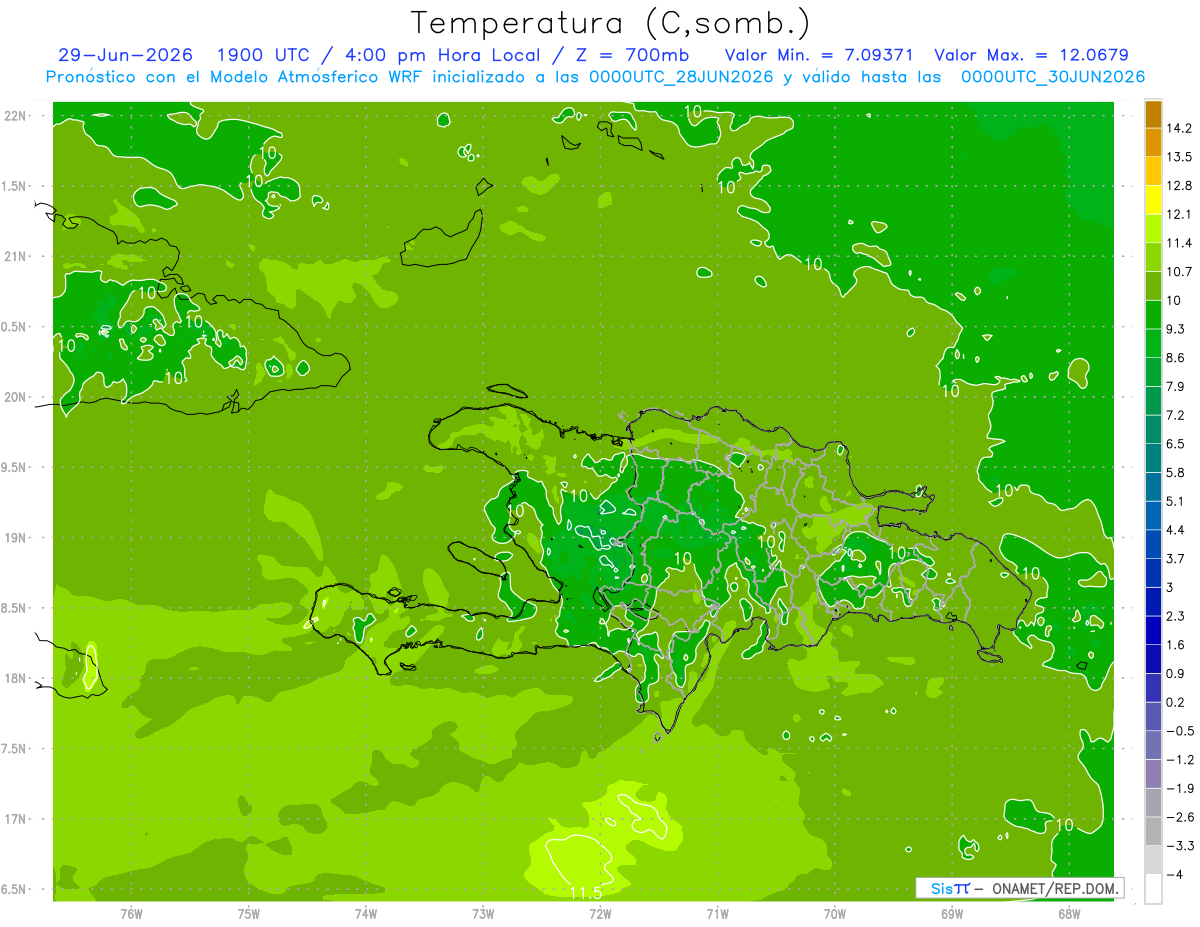Click the '10.7' color scale label
This screenshot has height=927, width=1200.
click(x=1179, y=272)
